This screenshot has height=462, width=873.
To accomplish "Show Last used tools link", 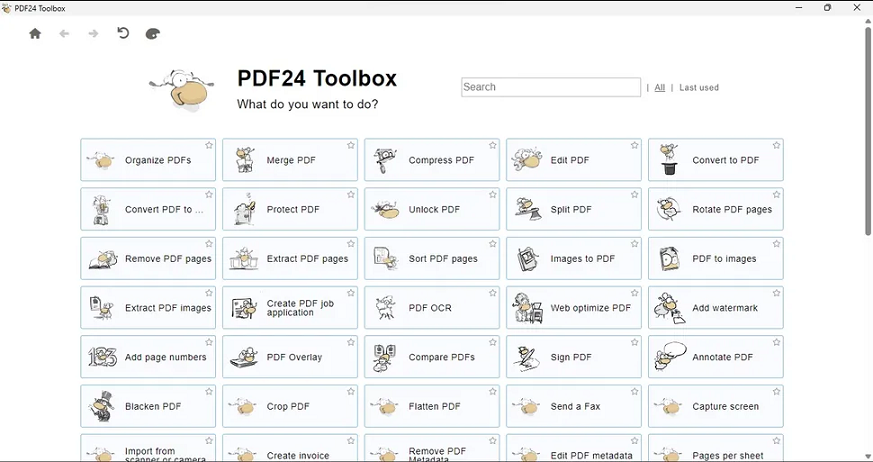I will (699, 87).
